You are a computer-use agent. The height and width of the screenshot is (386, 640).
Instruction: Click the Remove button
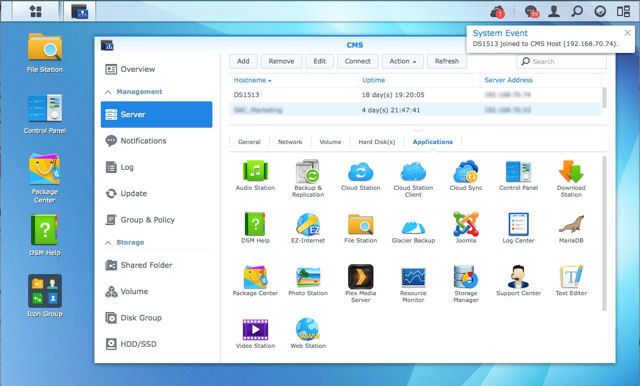pos(281,61)
